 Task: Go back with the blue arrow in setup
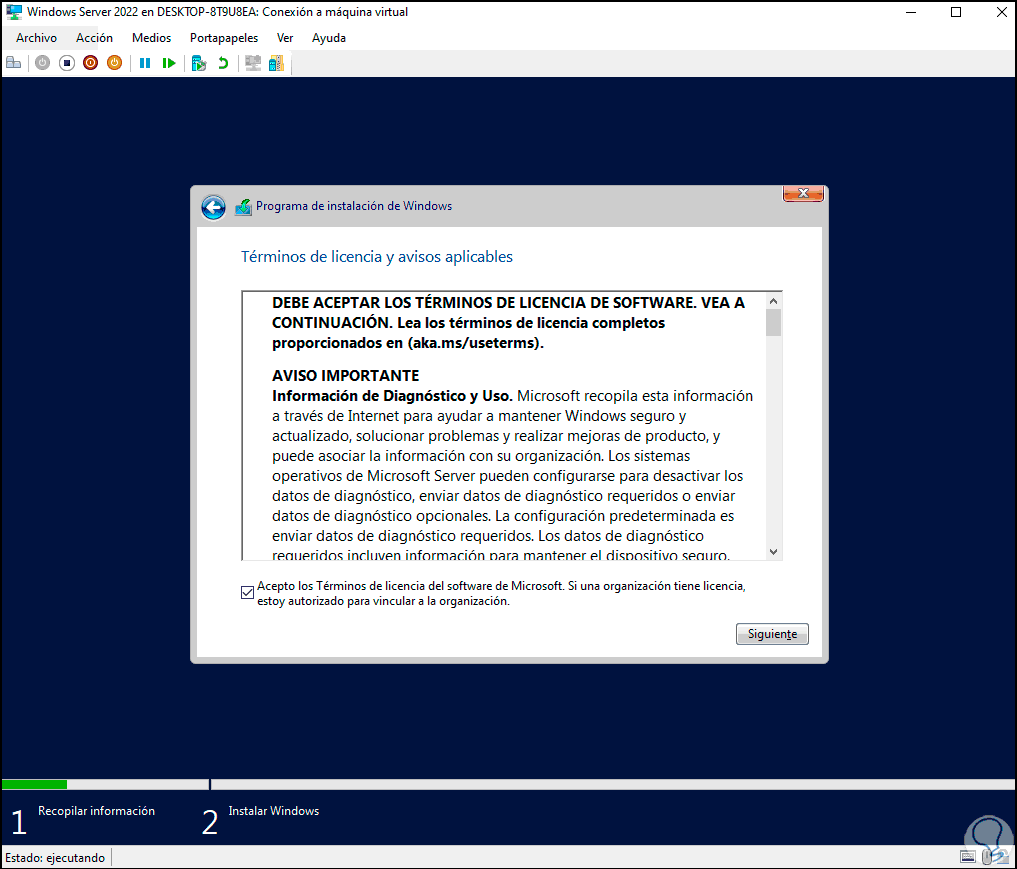[213, 208]
